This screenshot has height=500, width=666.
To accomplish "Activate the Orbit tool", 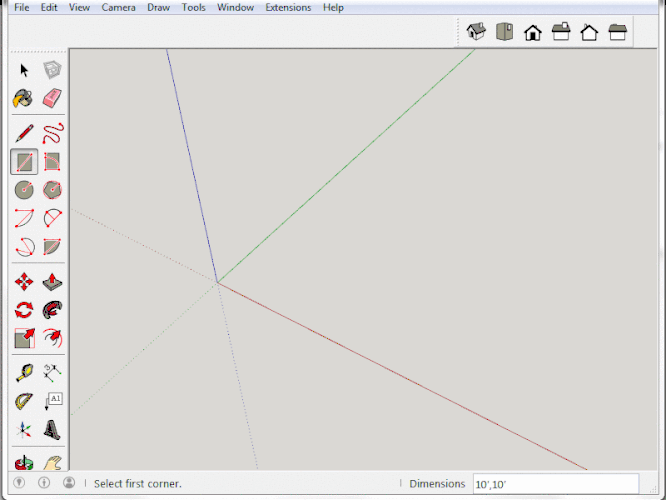I will click(x=24, y=463).
